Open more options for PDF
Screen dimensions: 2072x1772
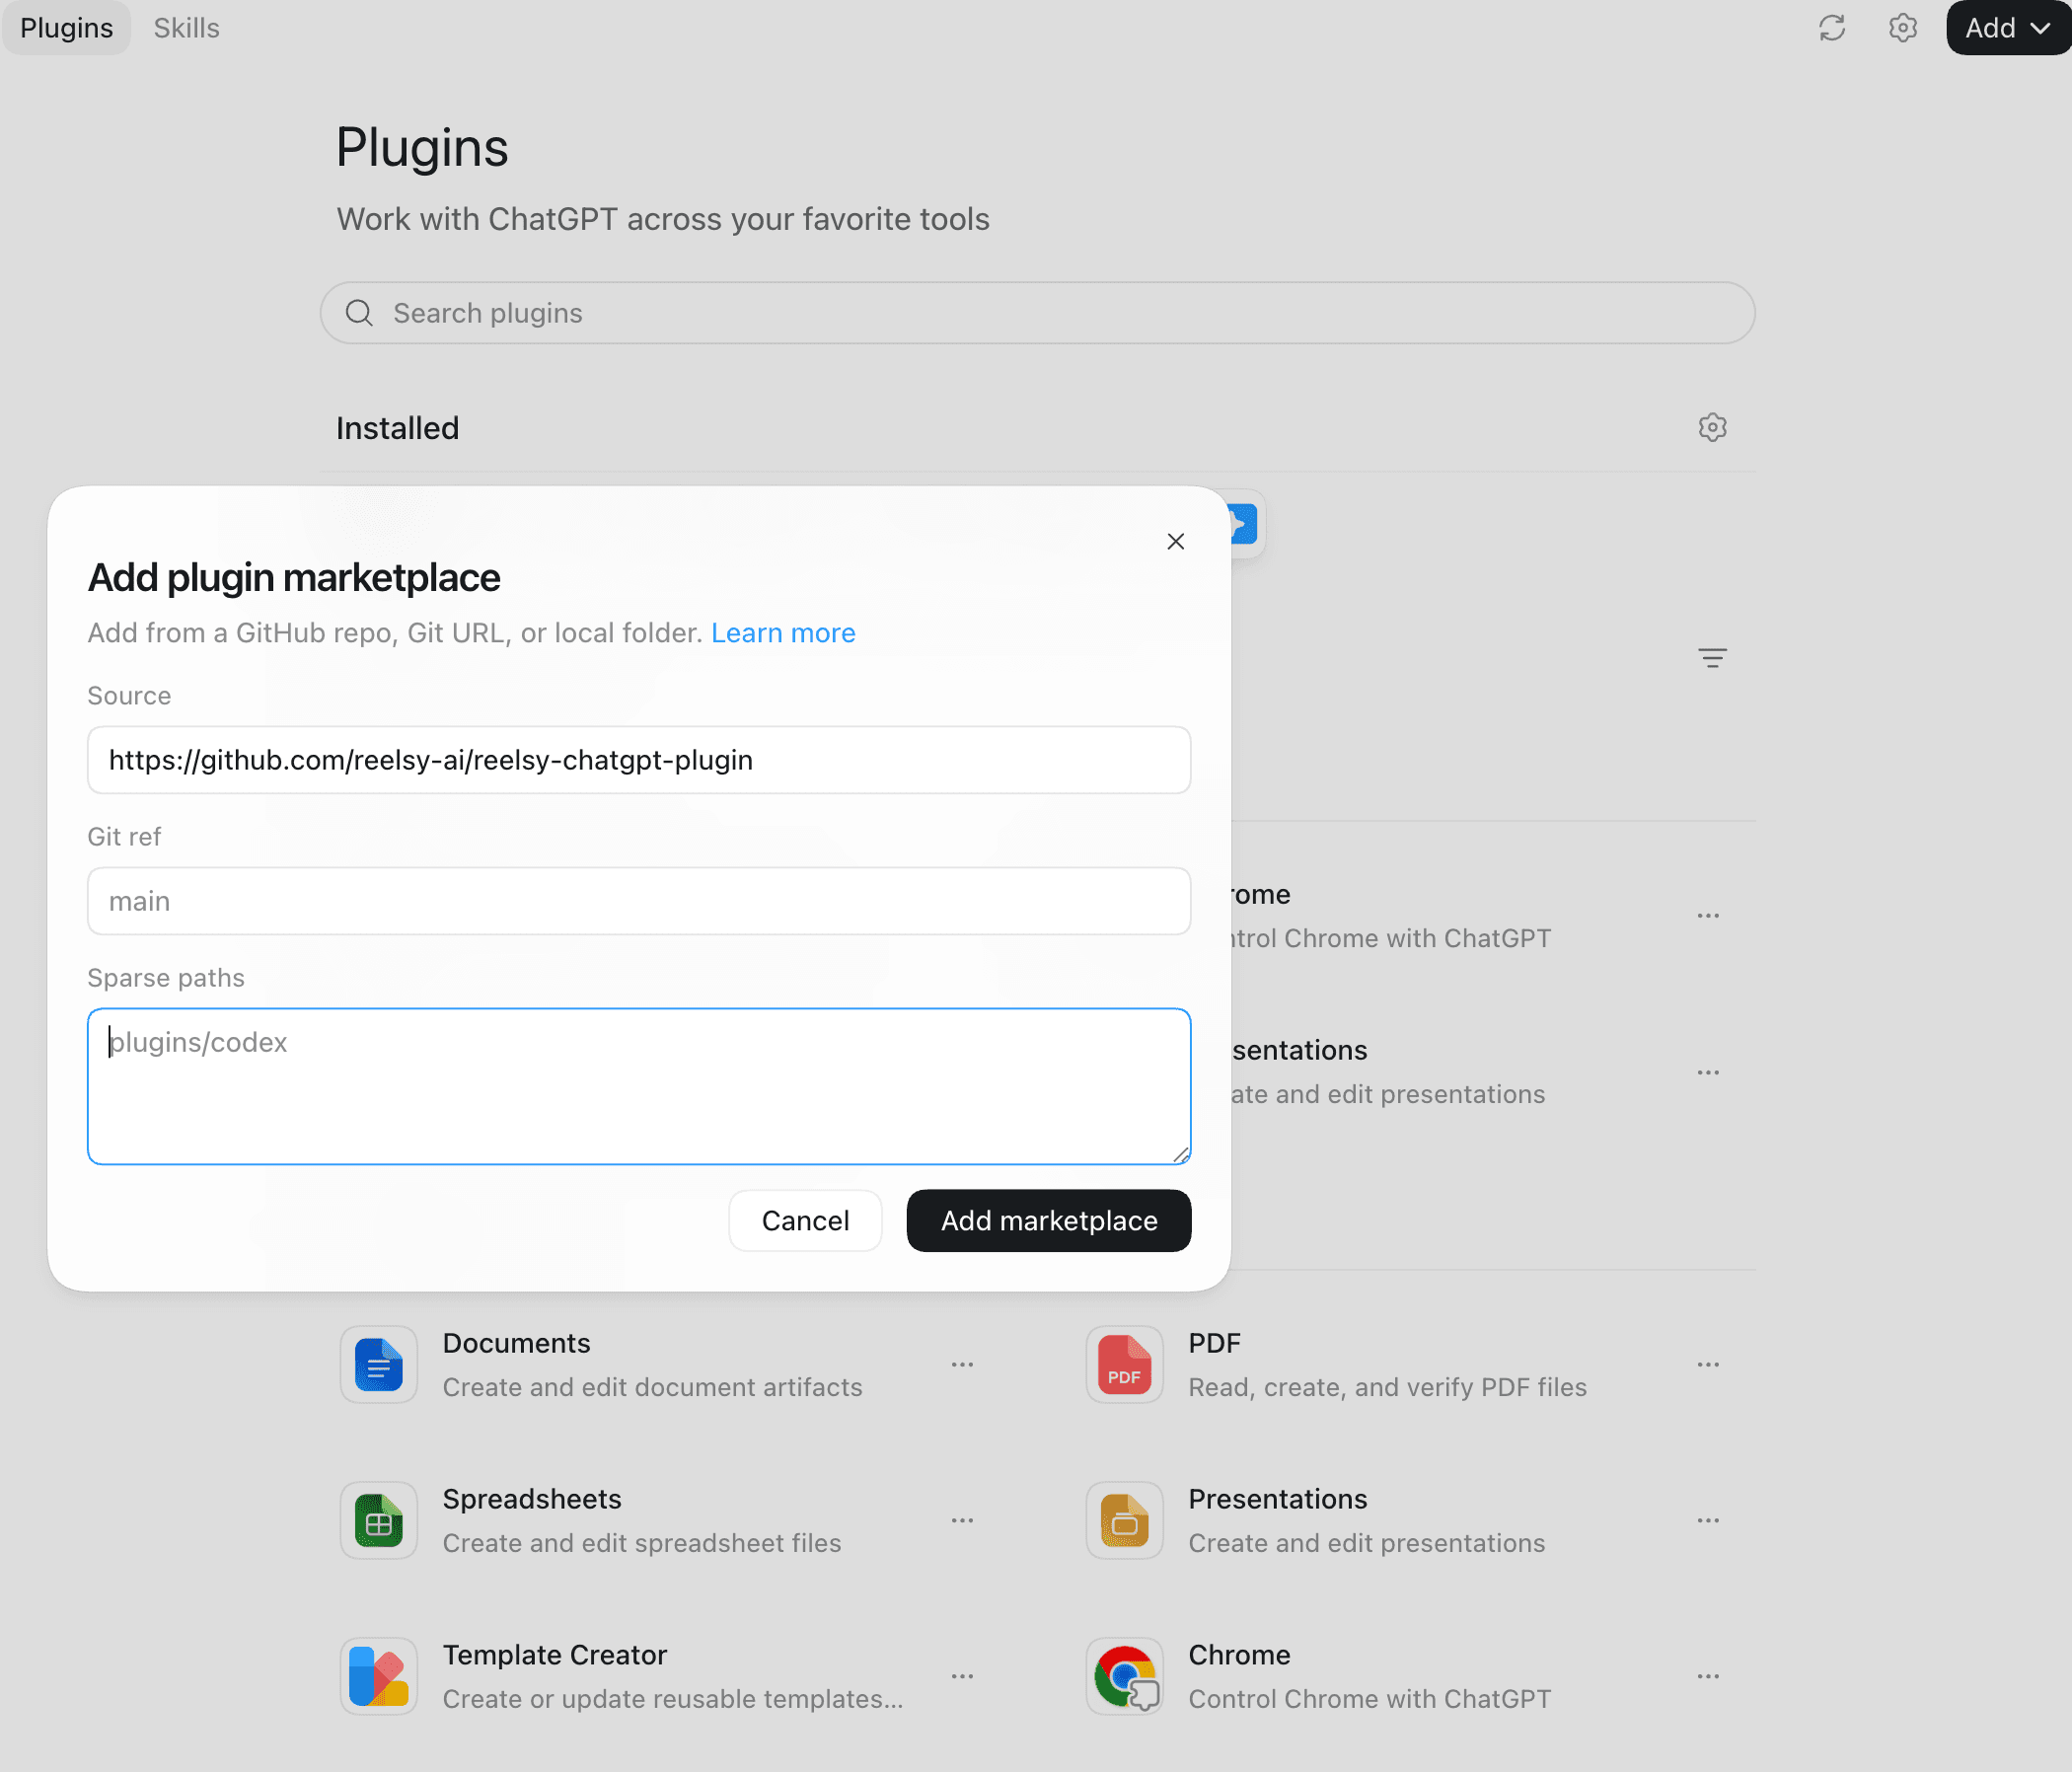(x=1708, y=1365)
